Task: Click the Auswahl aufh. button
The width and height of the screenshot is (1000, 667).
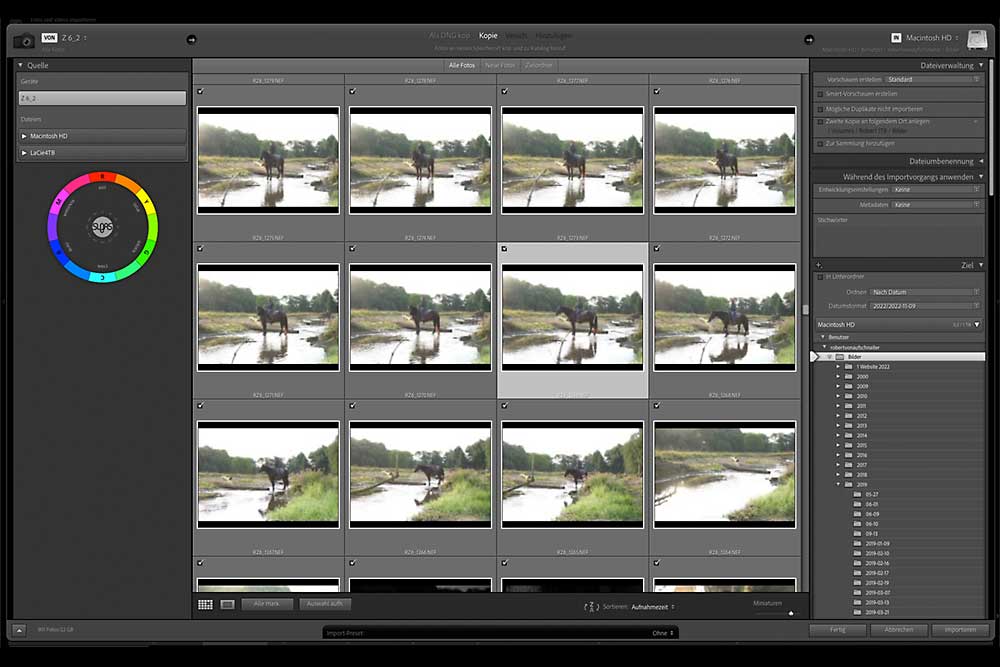Action: [x=325, y=604]
